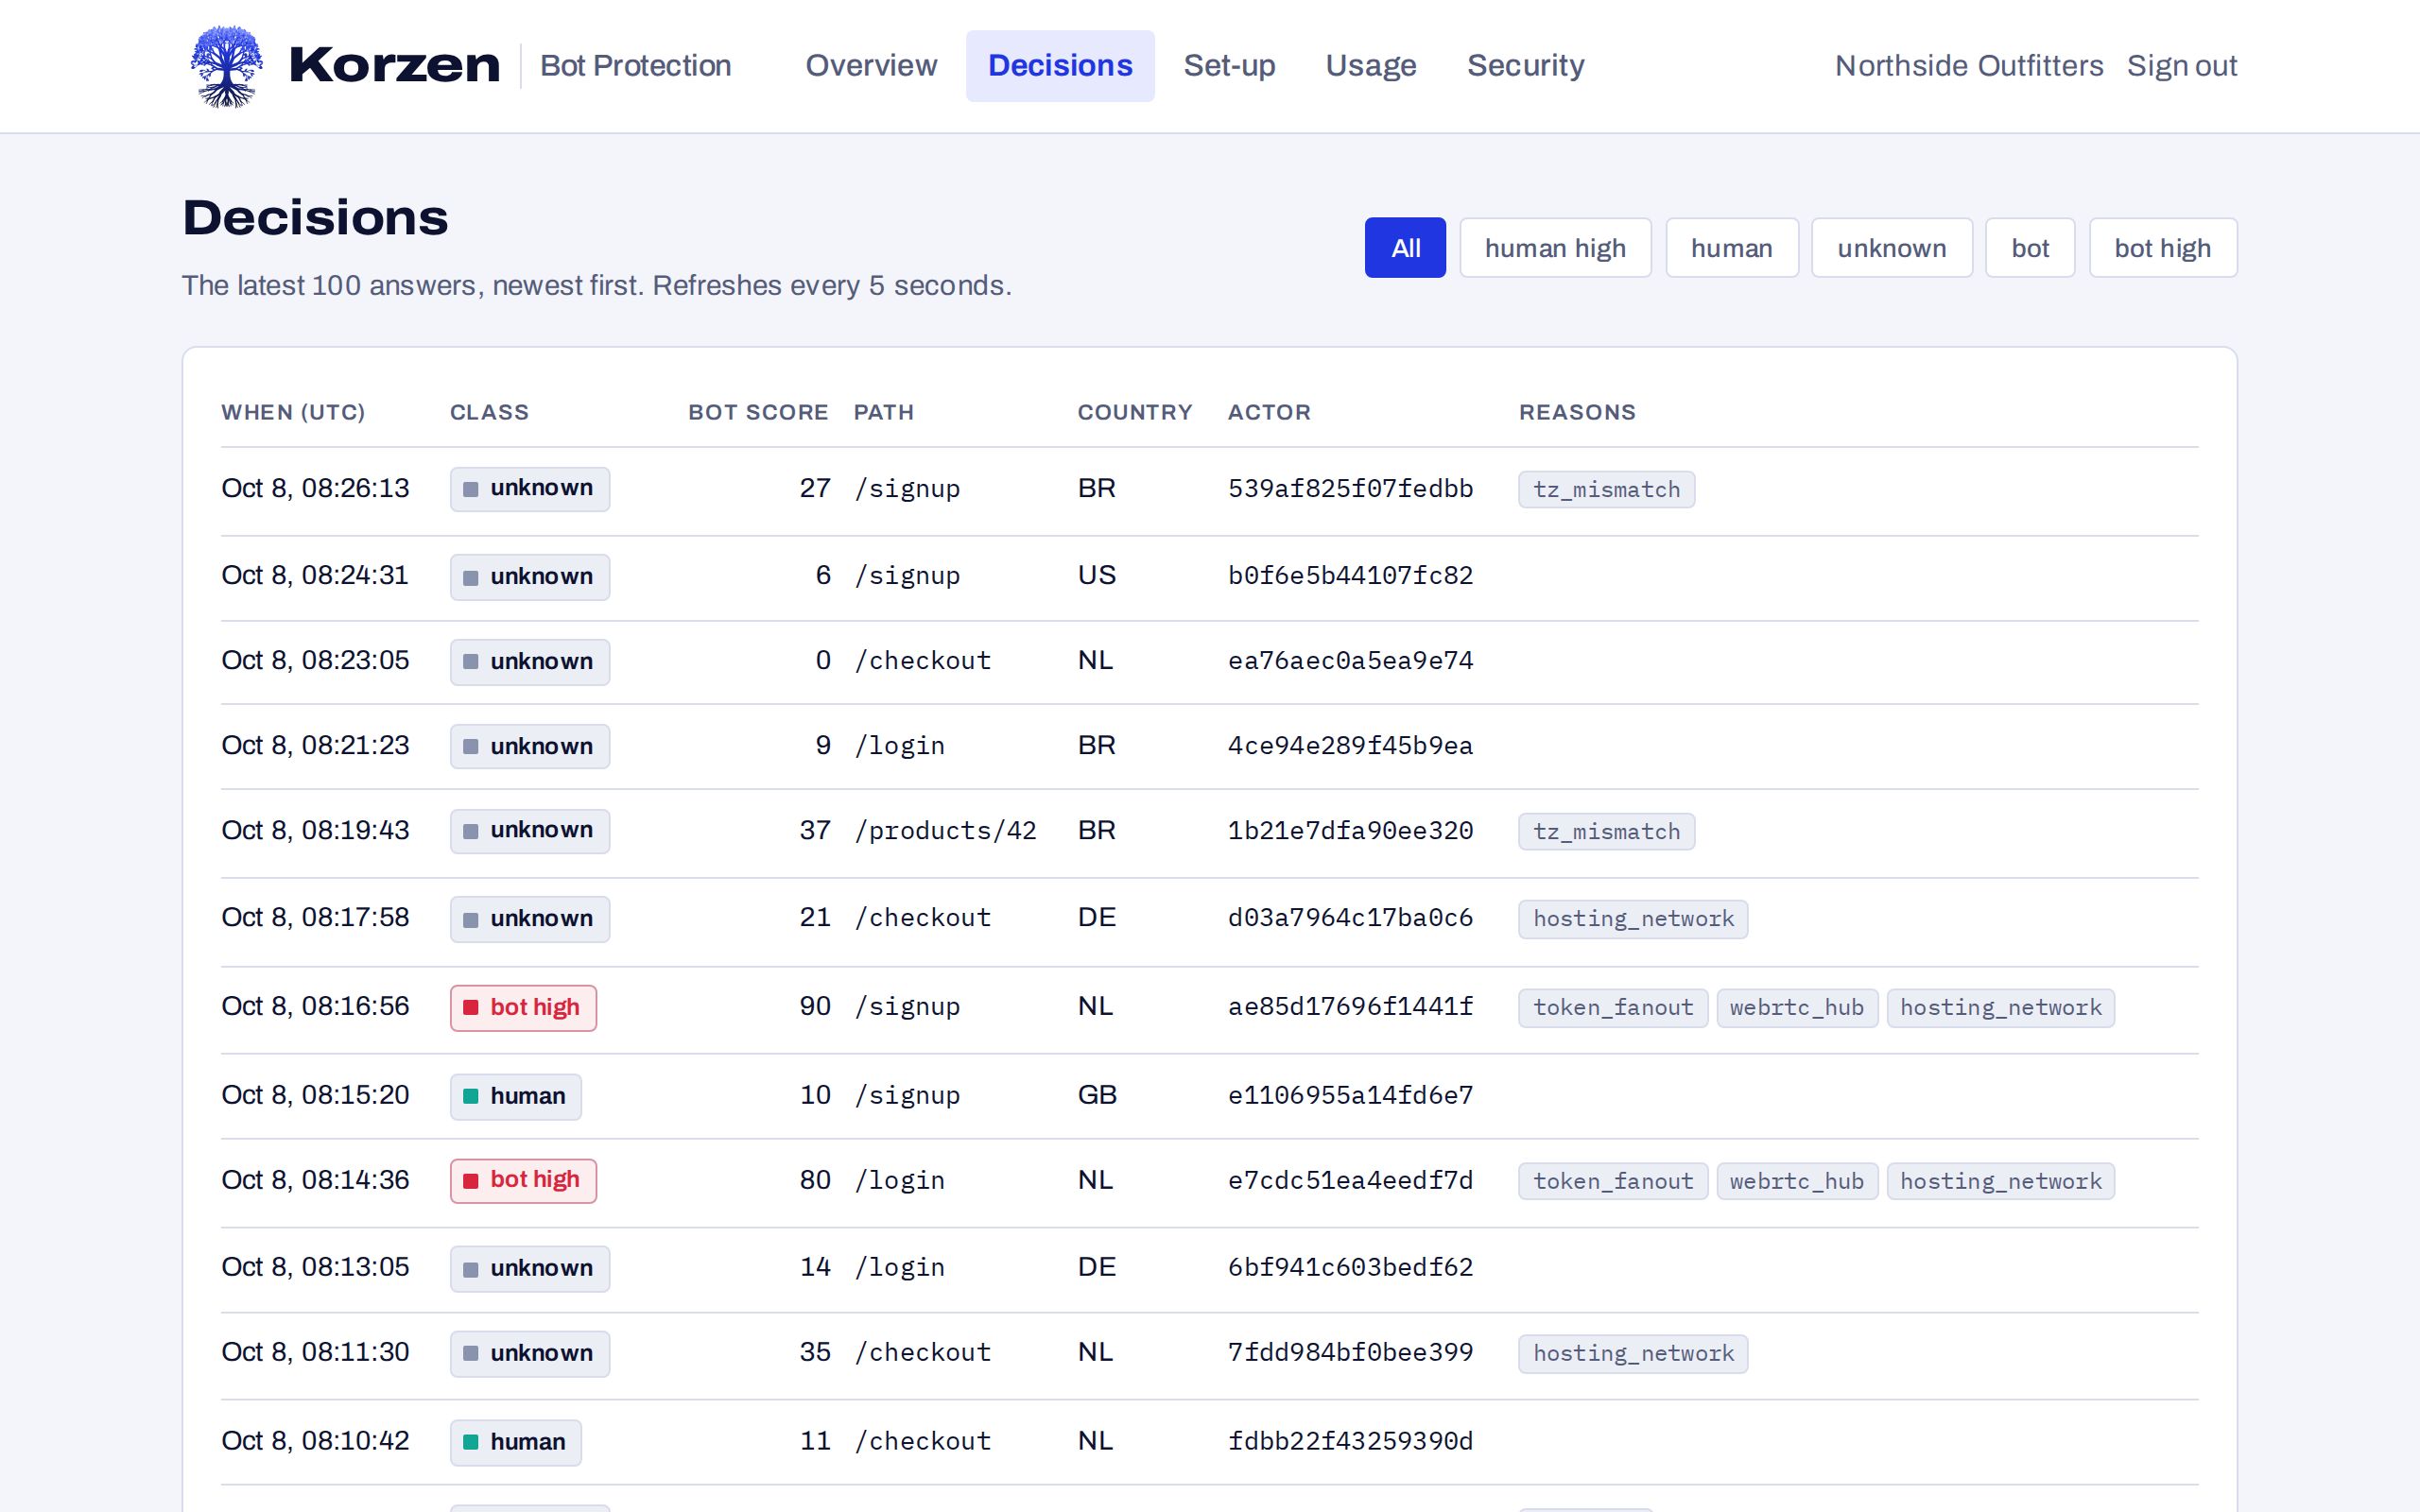Click the Northside Outfitters account name
2420x1512 pixels.
click(x=1969, y=66)
